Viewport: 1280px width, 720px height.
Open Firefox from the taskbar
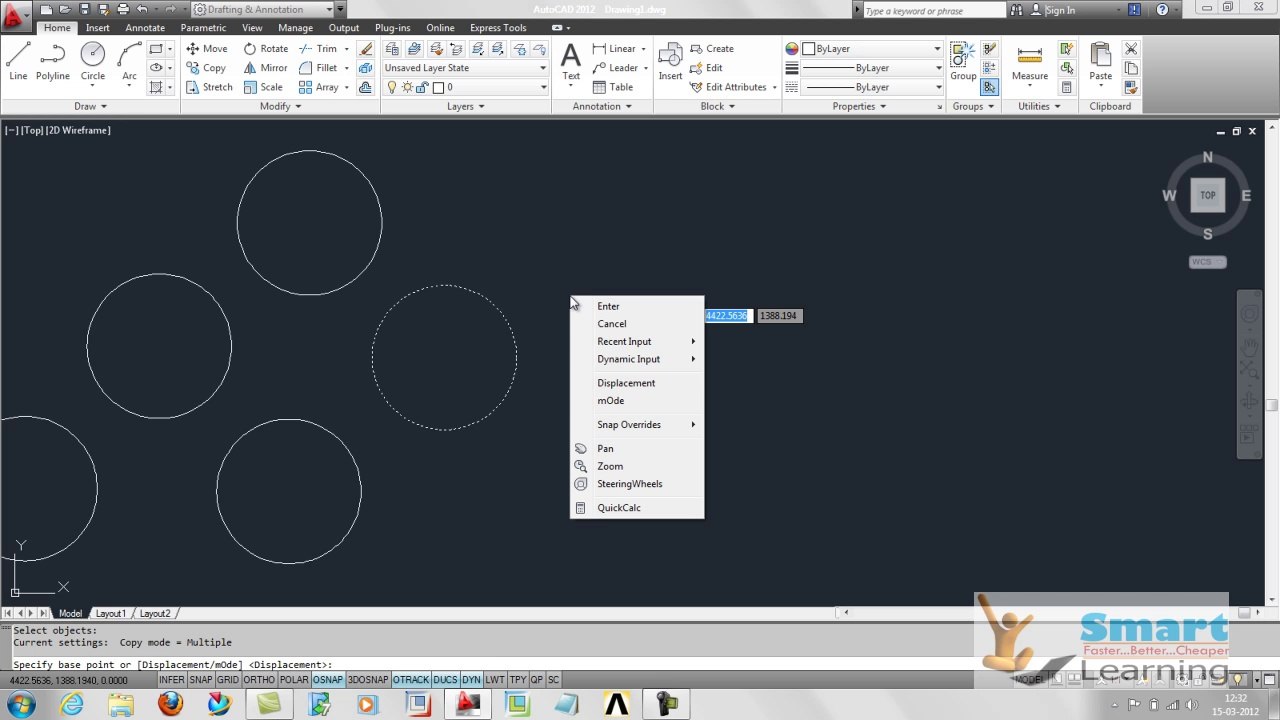(170, 704)
